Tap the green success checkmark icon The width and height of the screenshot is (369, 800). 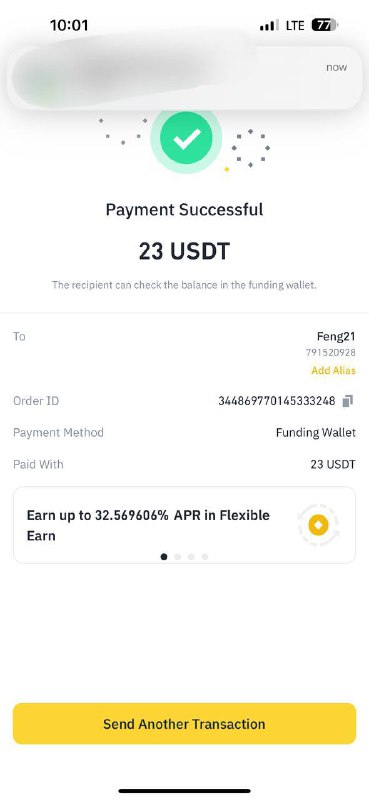tap(186, 138)
